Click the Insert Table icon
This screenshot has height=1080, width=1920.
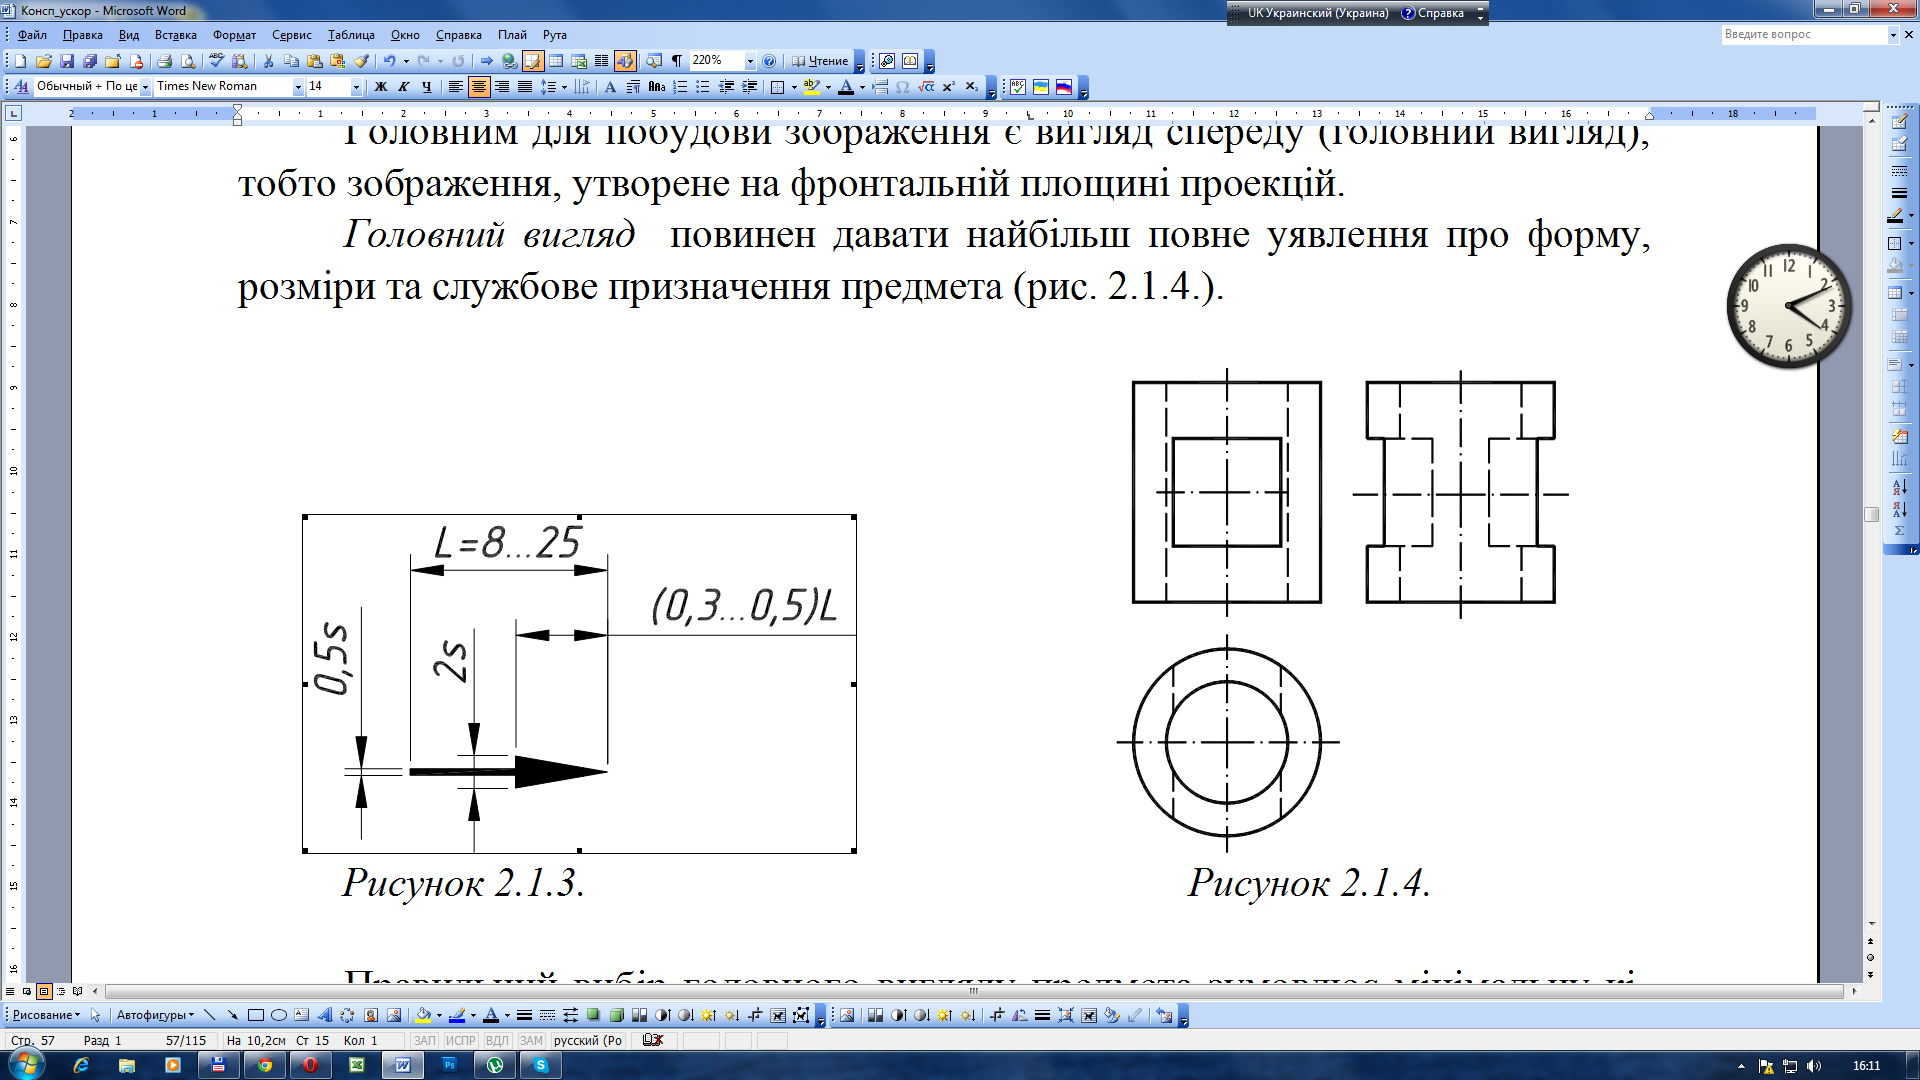coord(556,61)
